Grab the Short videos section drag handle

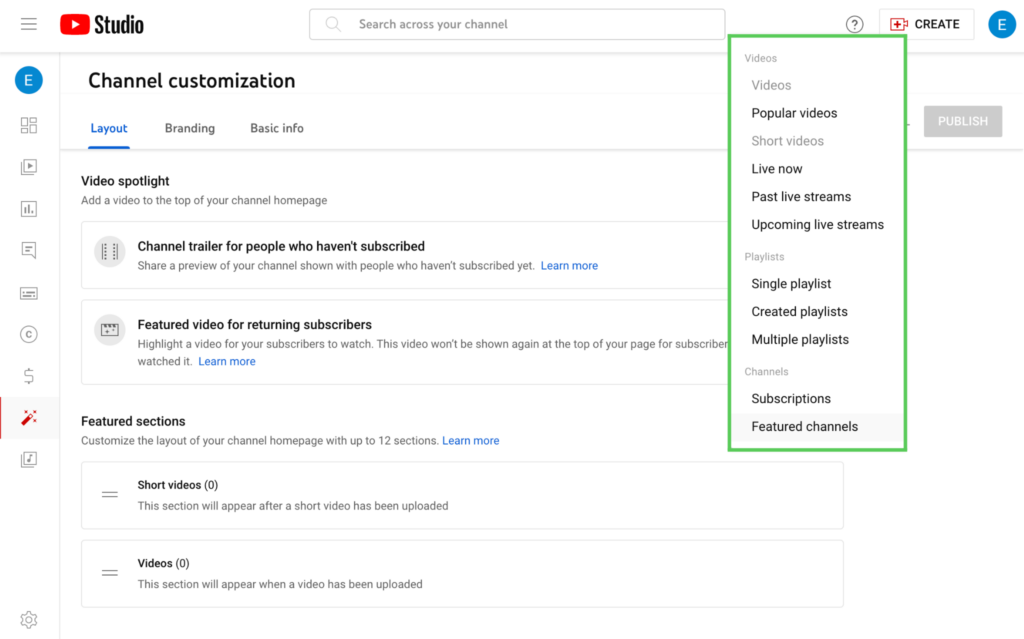tap(110, 495)
